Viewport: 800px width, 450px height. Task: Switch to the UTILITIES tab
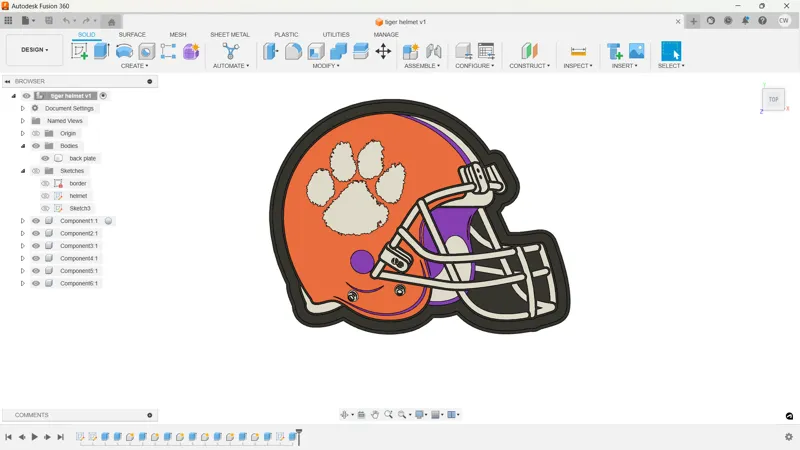tap(336, 34)
